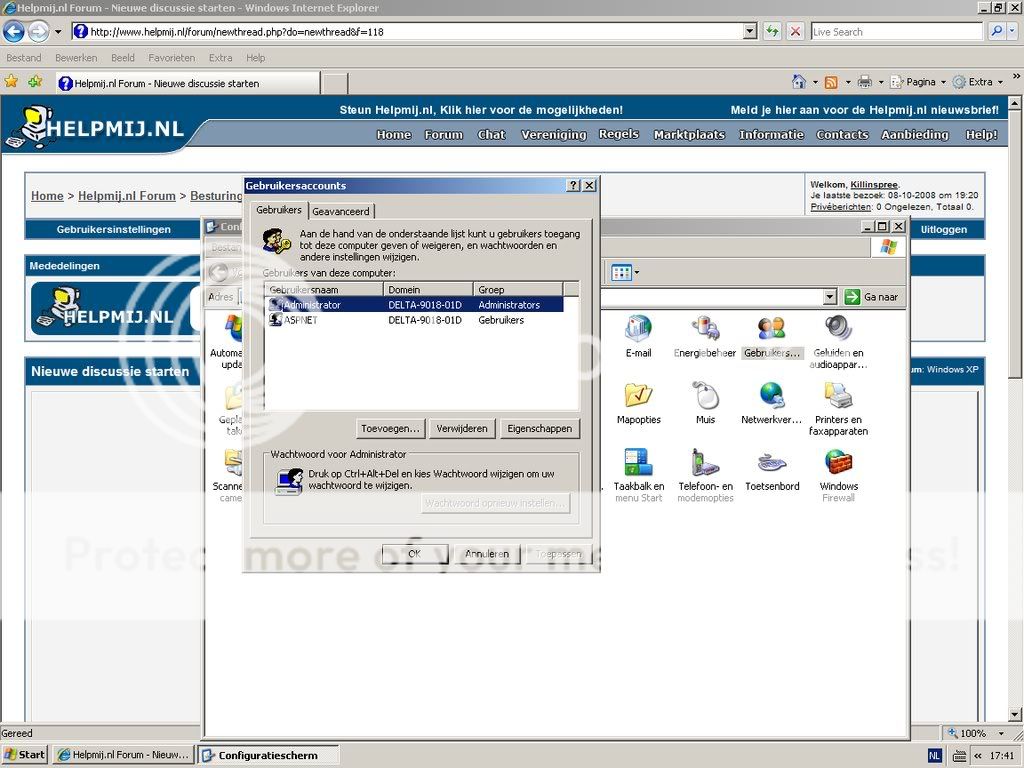Open the recent pages dropdown arrow

point(57,31)
